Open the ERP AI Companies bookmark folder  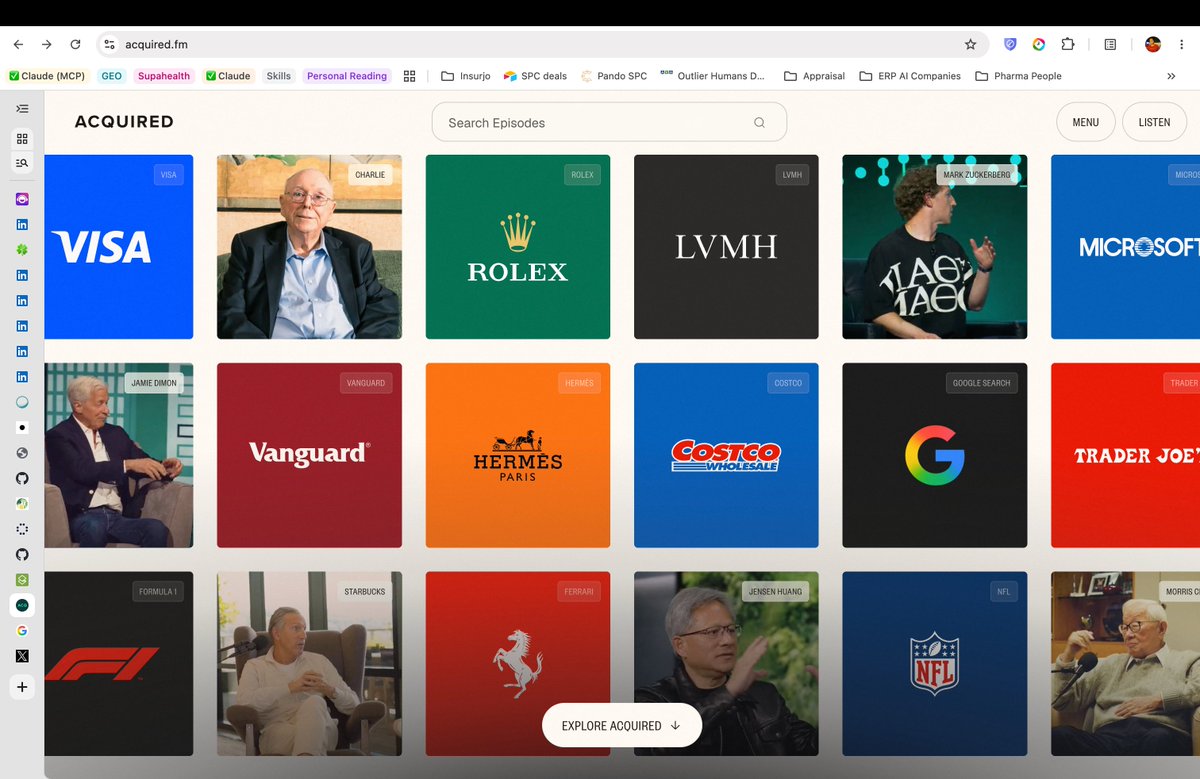(910, 76)
